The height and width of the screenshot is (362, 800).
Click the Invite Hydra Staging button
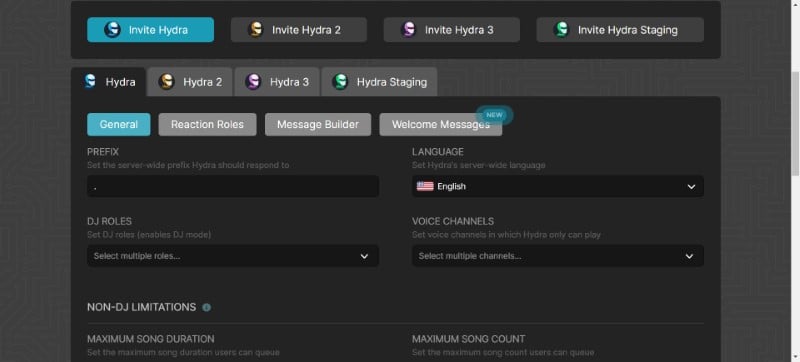pos(620,30)
